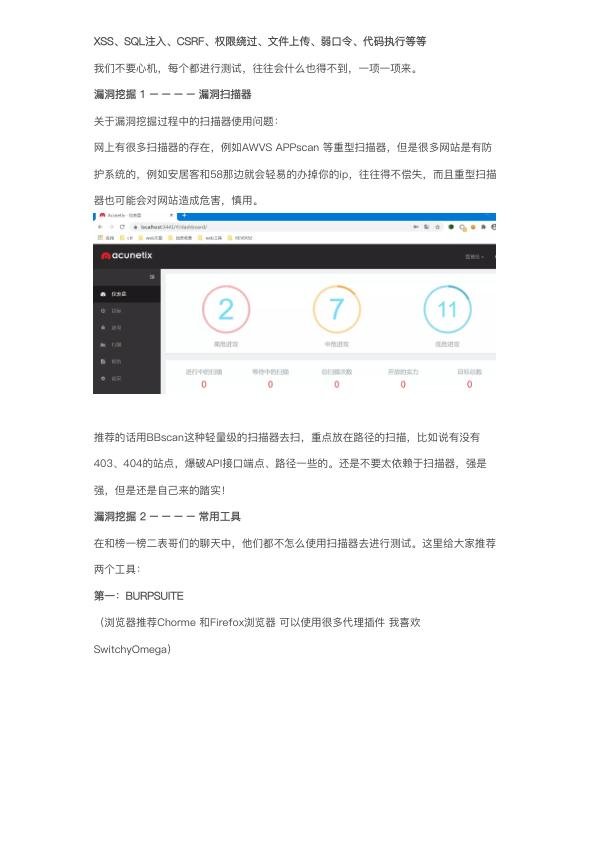The height and width of the screenshot is (842, 595).
Task: Open the 仪表盘 dashboard sidebar item
Action: (127, 294)
